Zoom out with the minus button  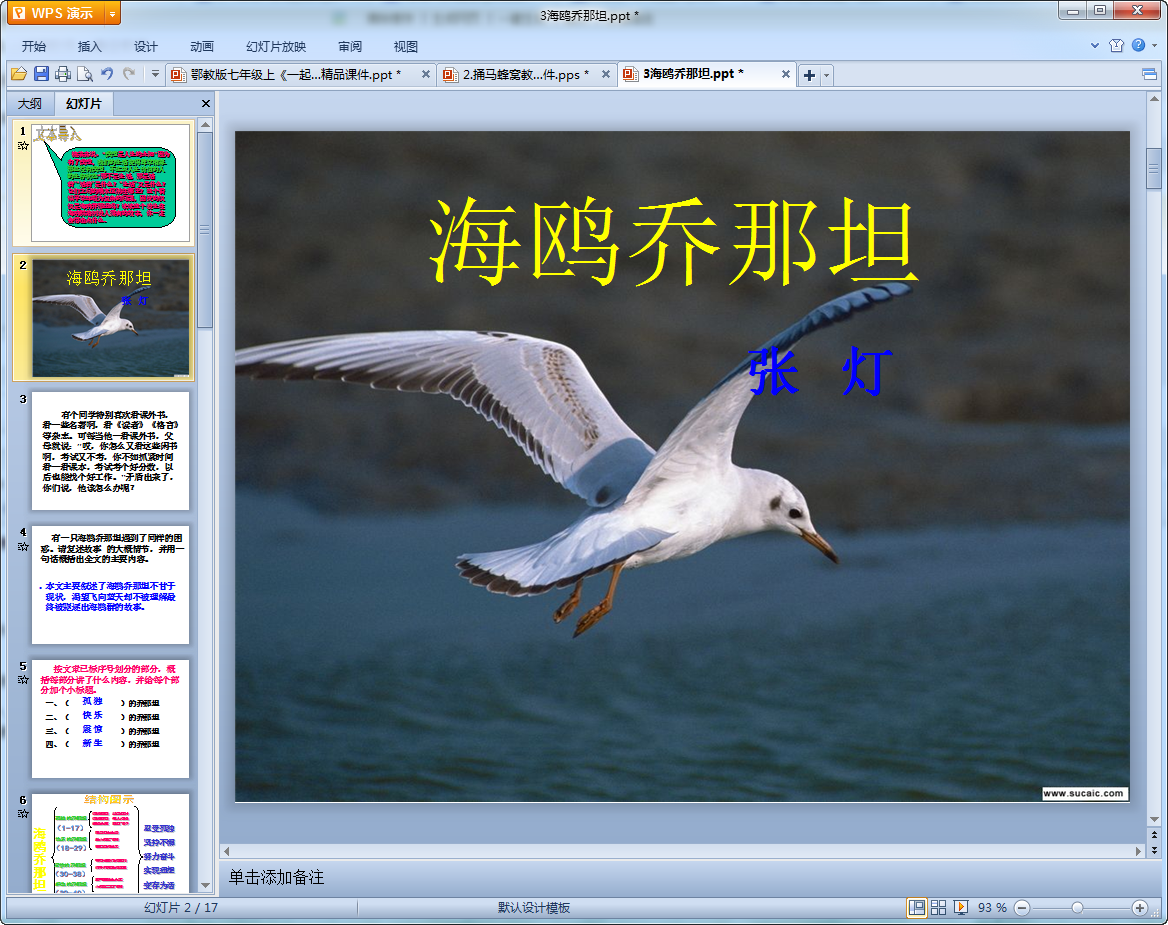click(x=1022, y=908)
